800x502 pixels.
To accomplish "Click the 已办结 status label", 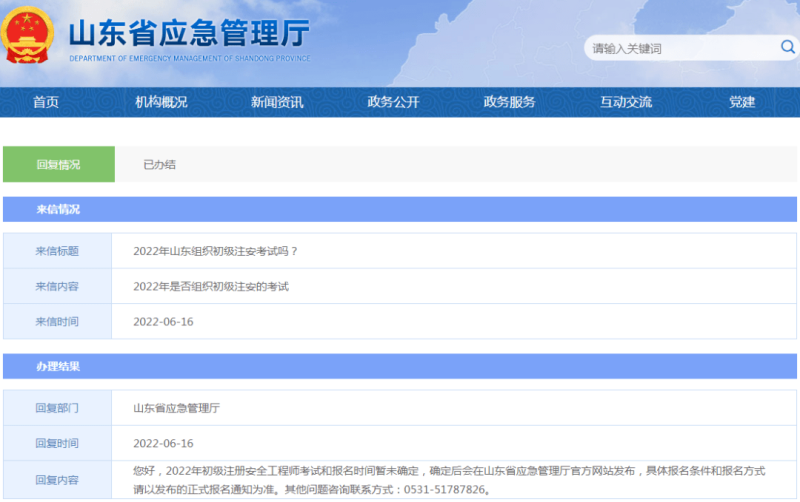I will coord(159,164).
